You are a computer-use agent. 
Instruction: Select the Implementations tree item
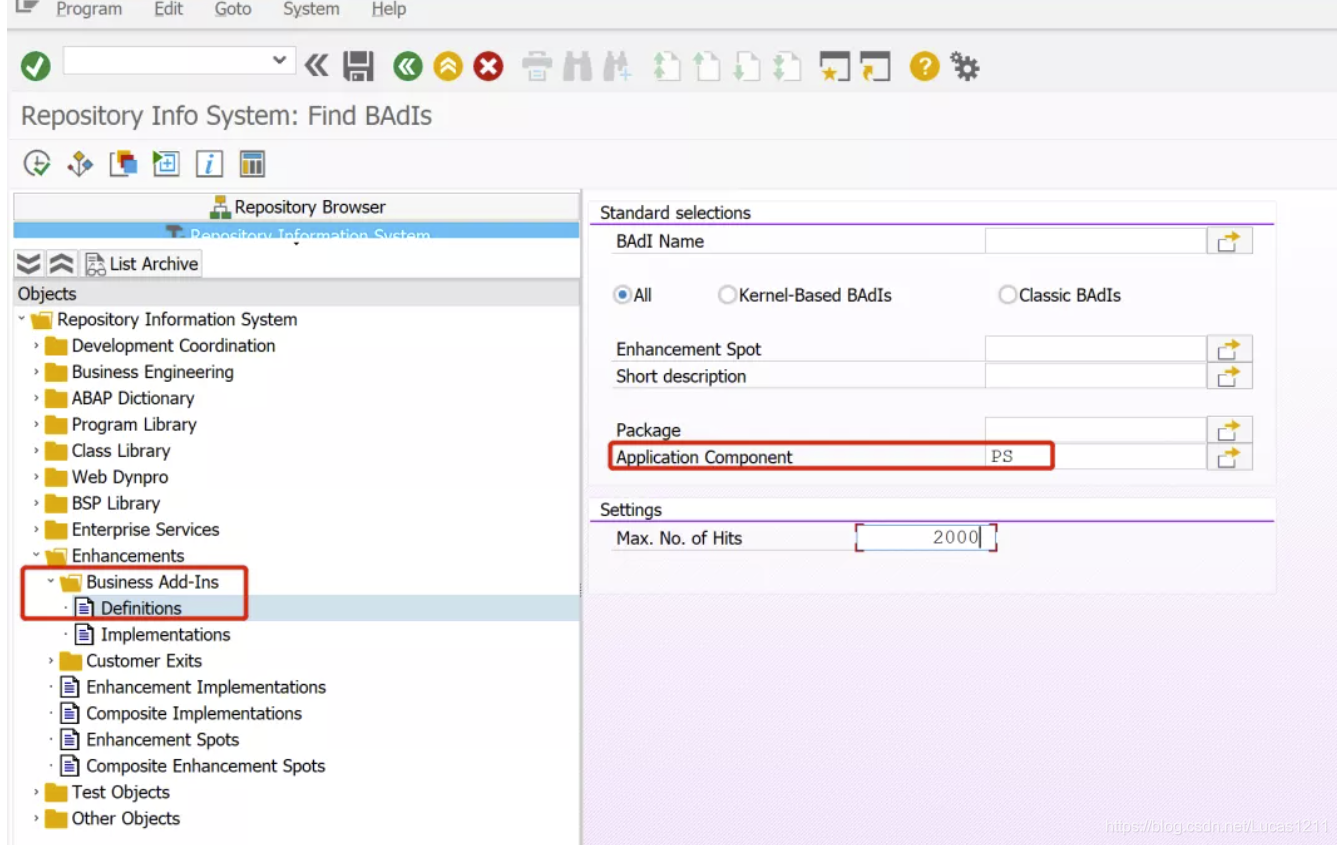(165, 634)
